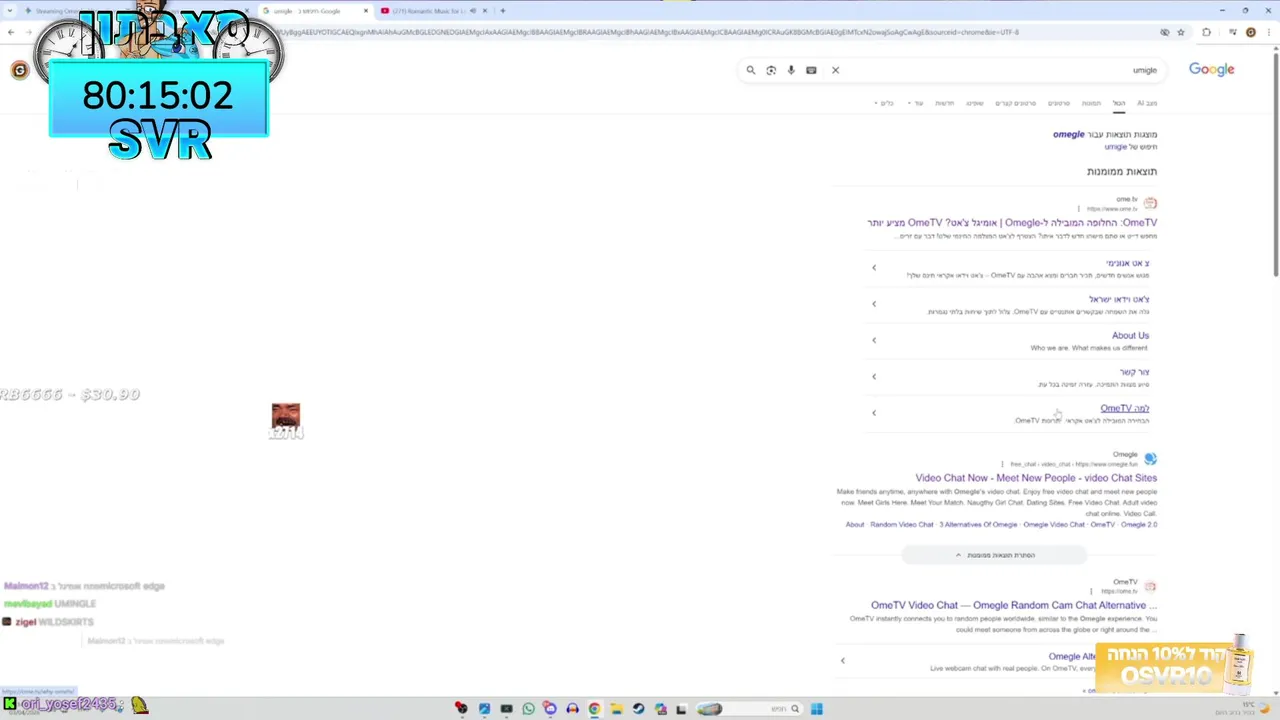
Task: Expand the About Us sitelink chevron
Action: 874,340
